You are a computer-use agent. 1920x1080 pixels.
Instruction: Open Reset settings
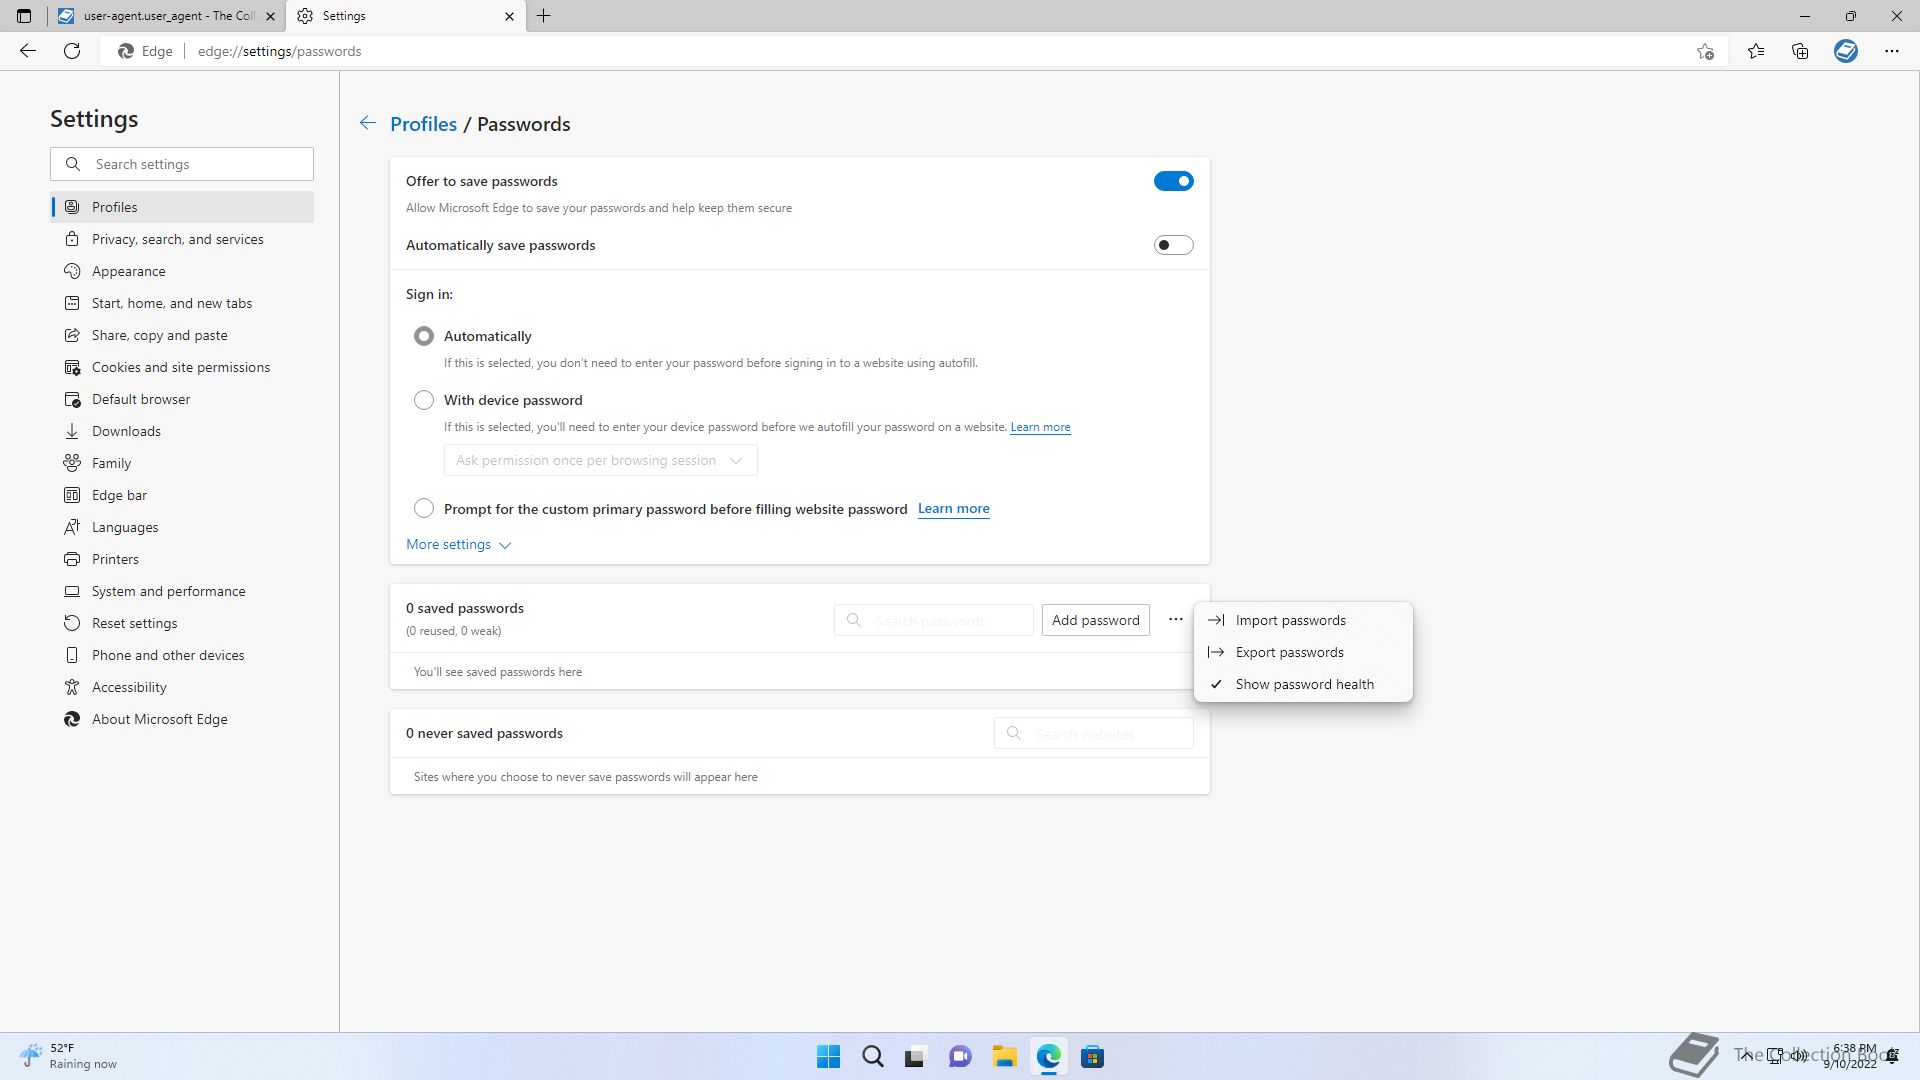[x=182, y=623]
